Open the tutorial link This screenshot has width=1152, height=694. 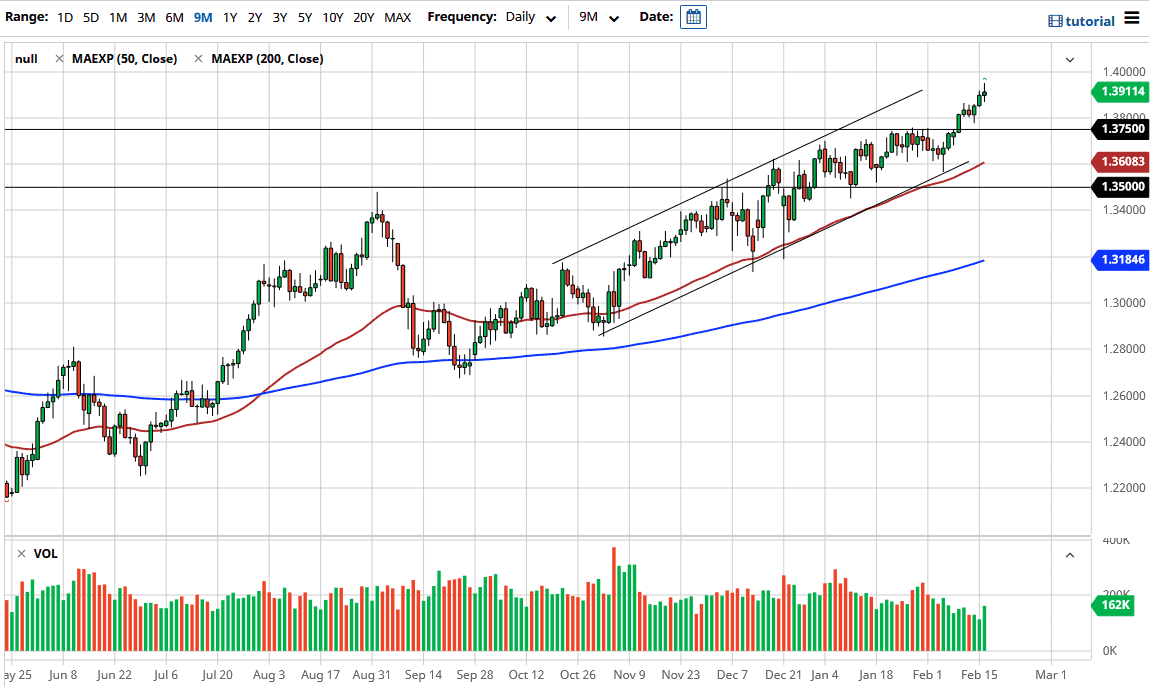click(x=1090, y=19)
